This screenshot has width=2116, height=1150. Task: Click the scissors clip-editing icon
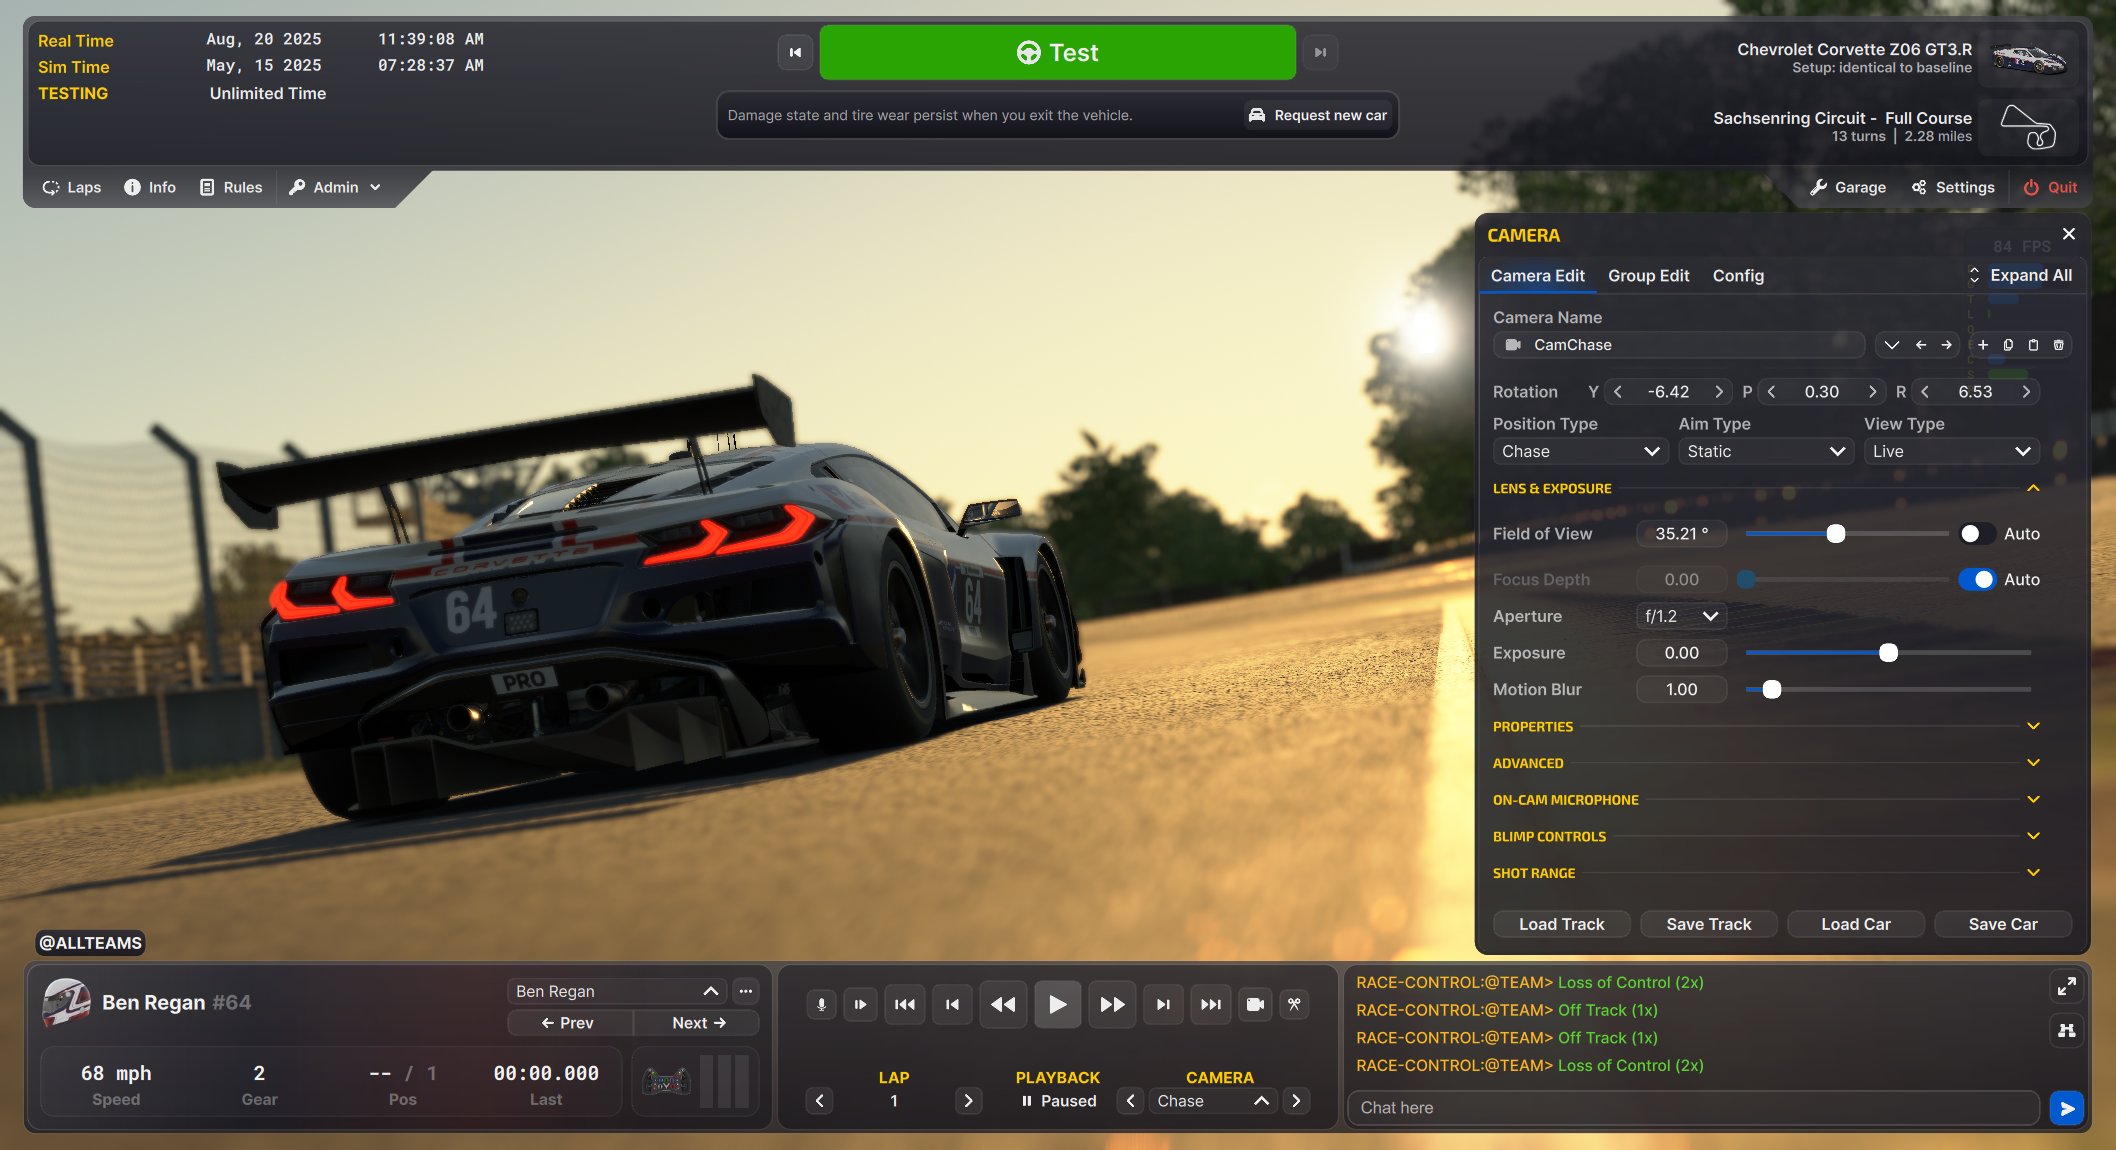[x=1294, y=1004]
